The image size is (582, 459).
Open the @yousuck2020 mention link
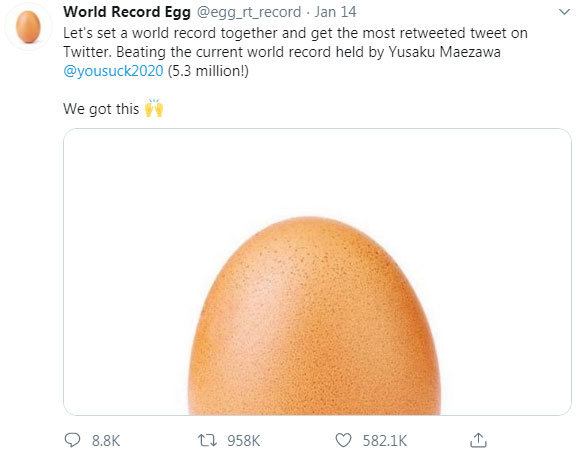[x=113, y=71]
